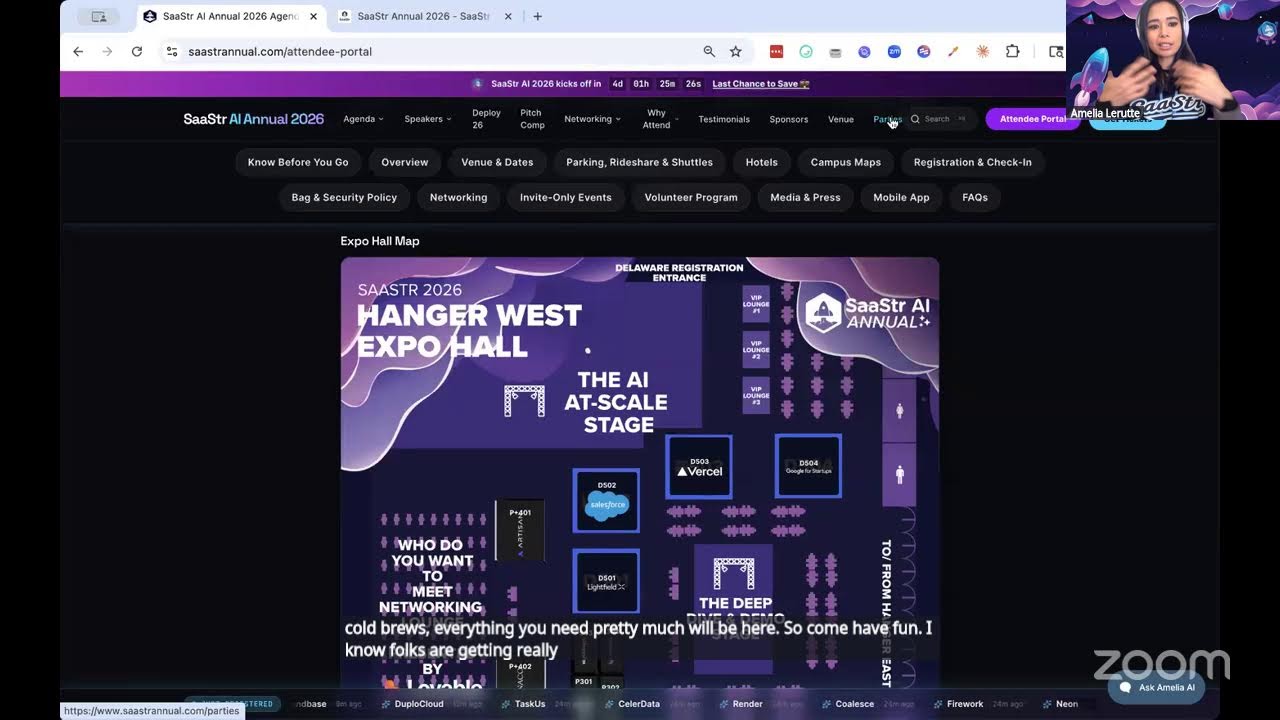Click the Amelia Lerutte webcam video thumbnail
The height and width of the screenshot is (720, 1280).
[x=1173, y=60]
